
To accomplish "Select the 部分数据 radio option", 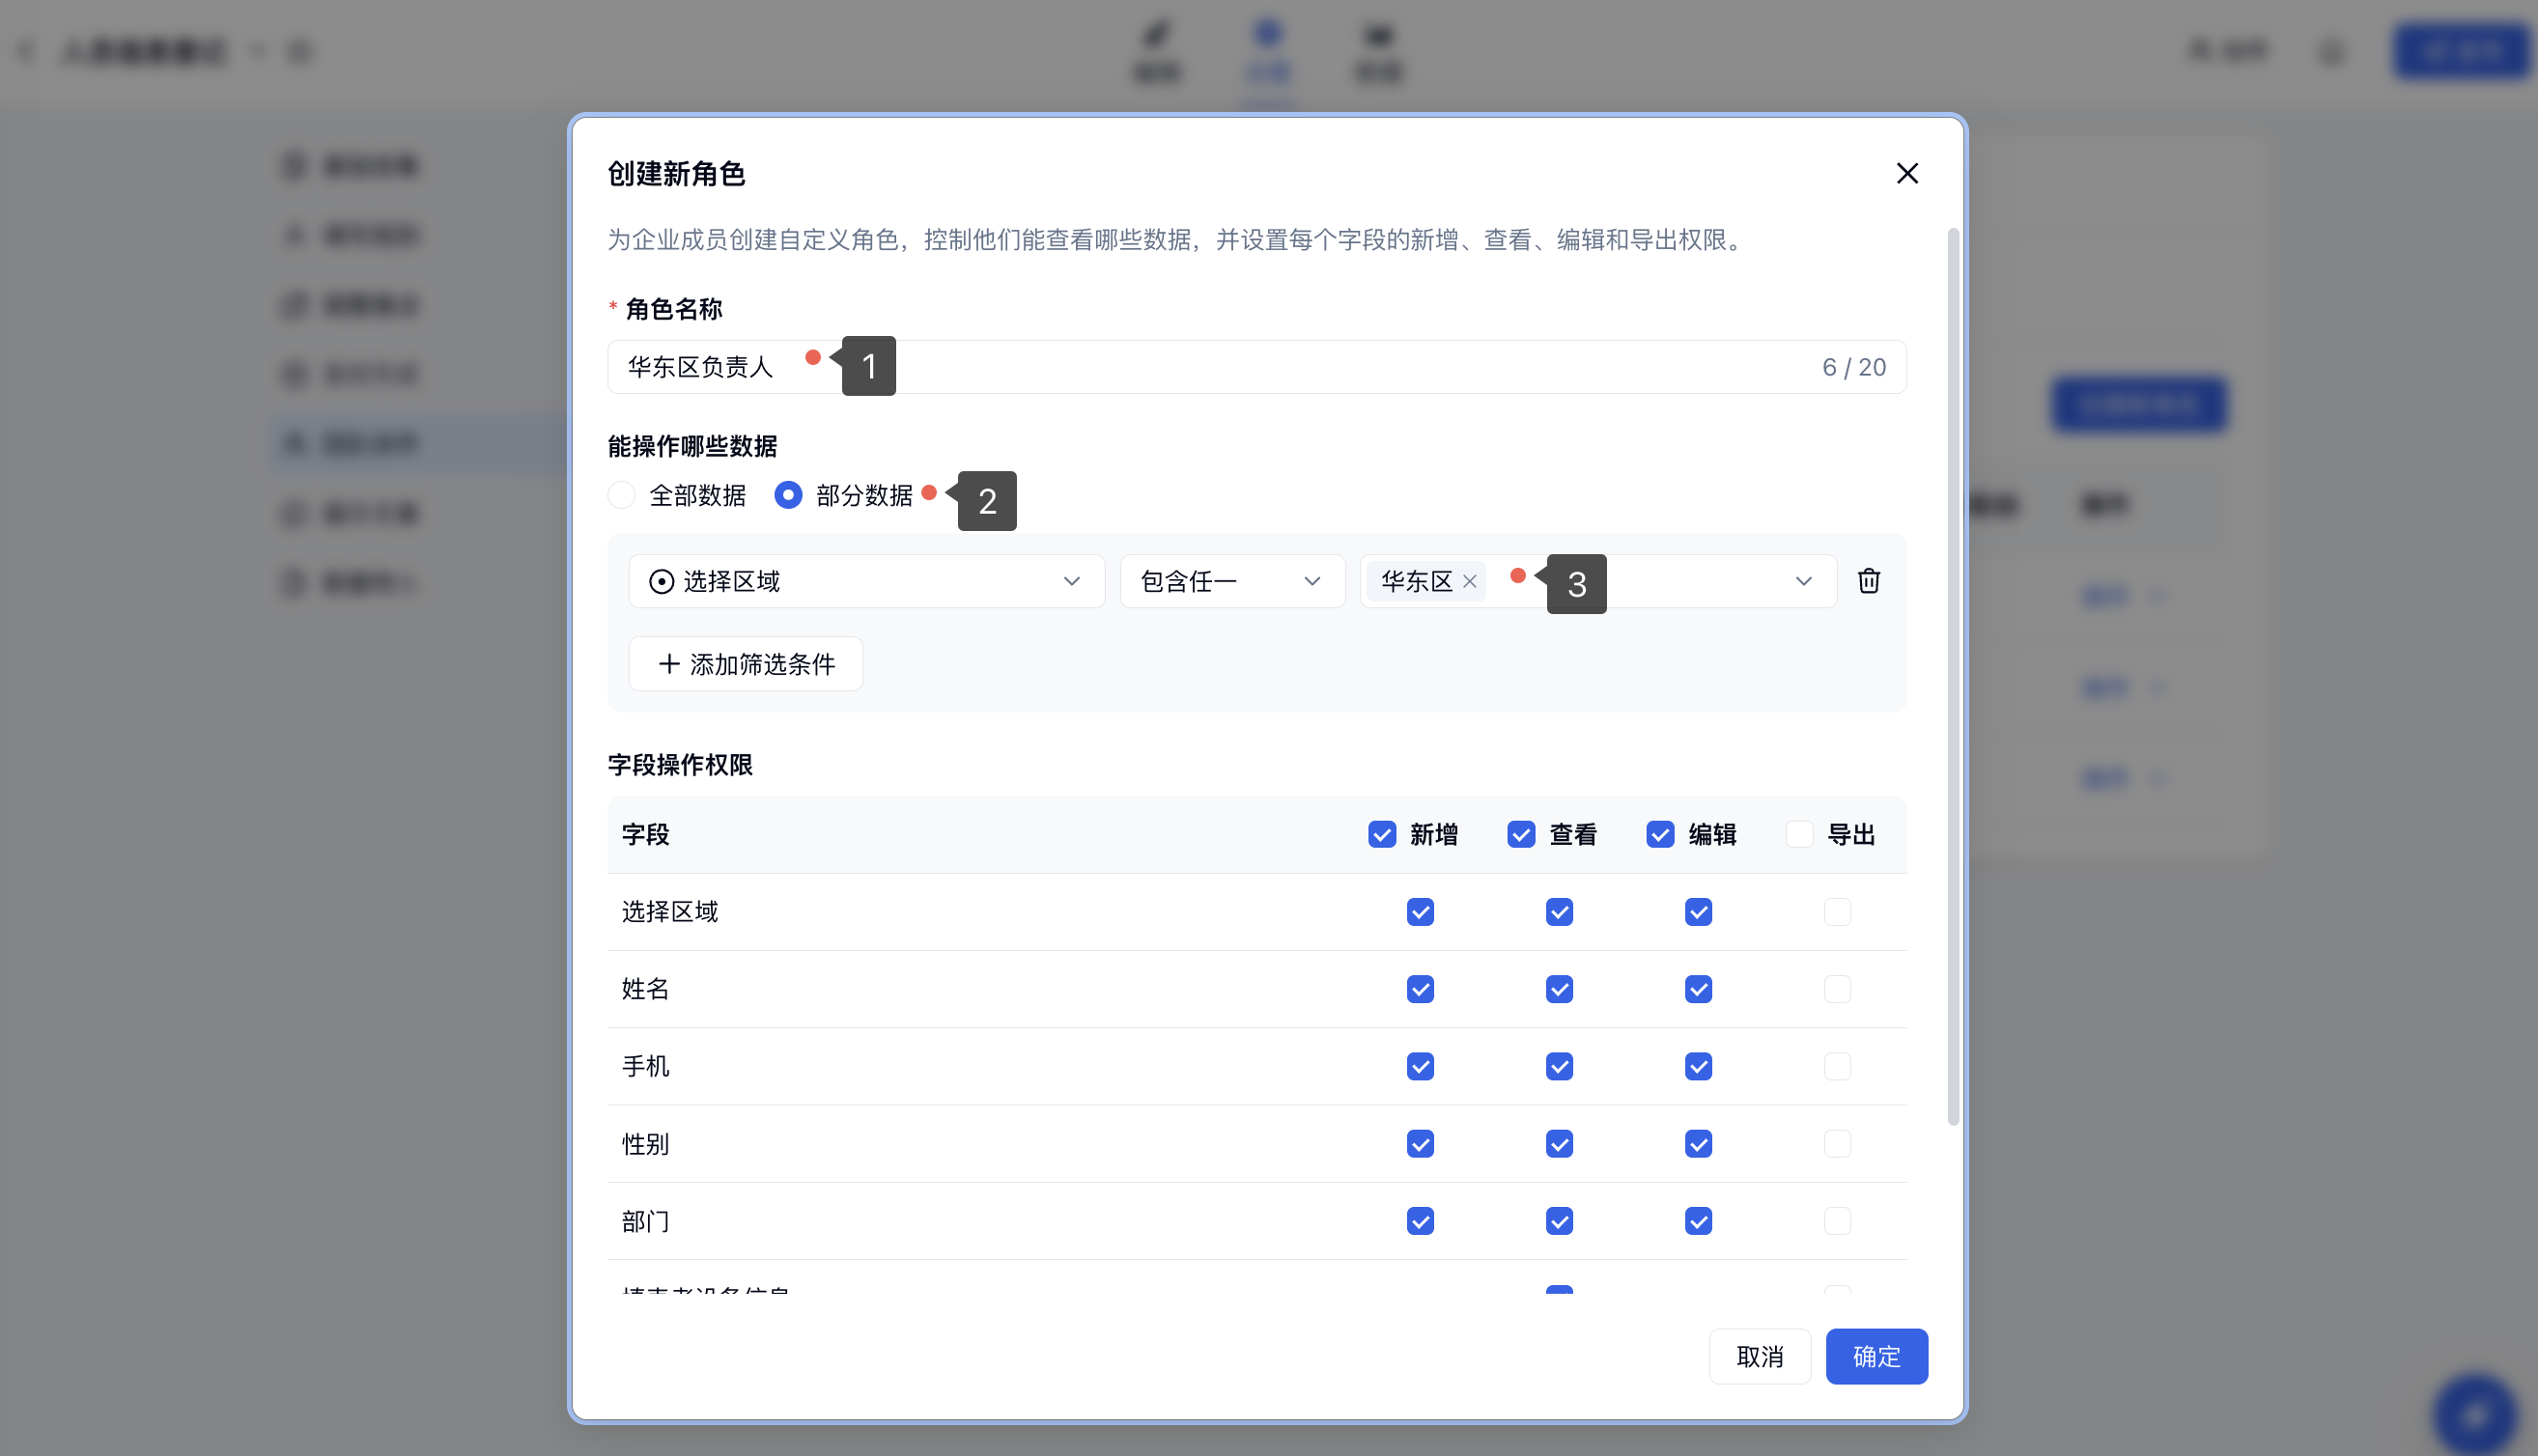I will coord(788,495).
